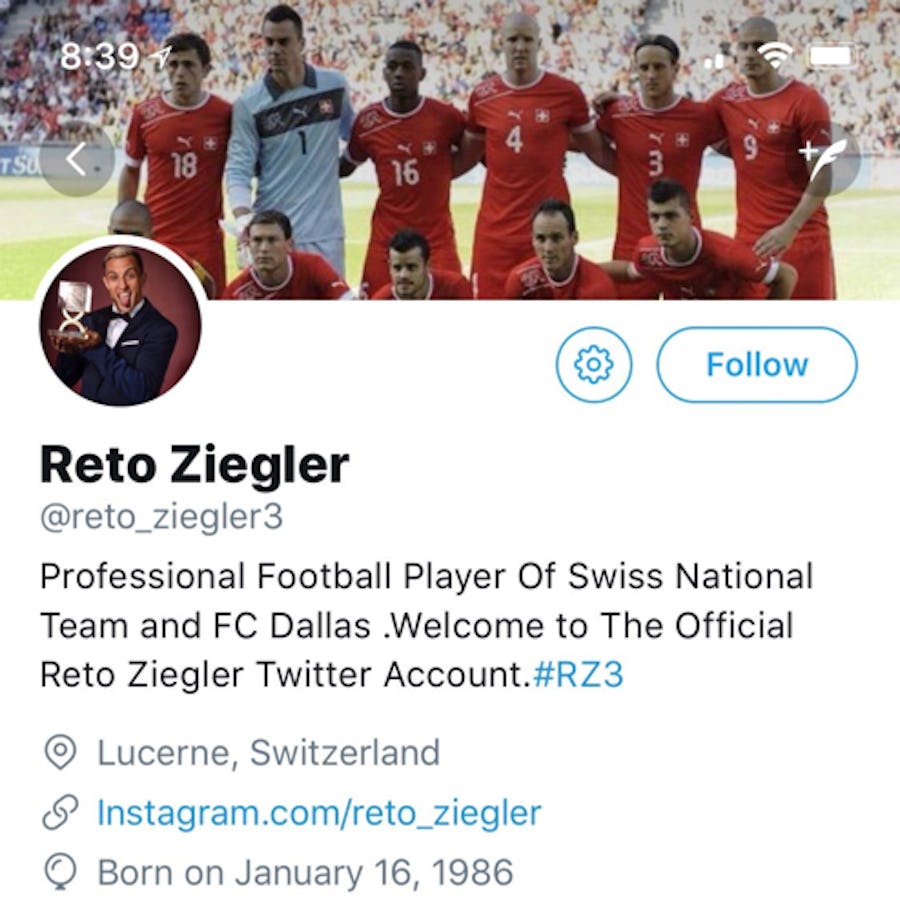Tap the back arrow on header
This screenshot has height=911, width=900.
[x=76, y=158]
